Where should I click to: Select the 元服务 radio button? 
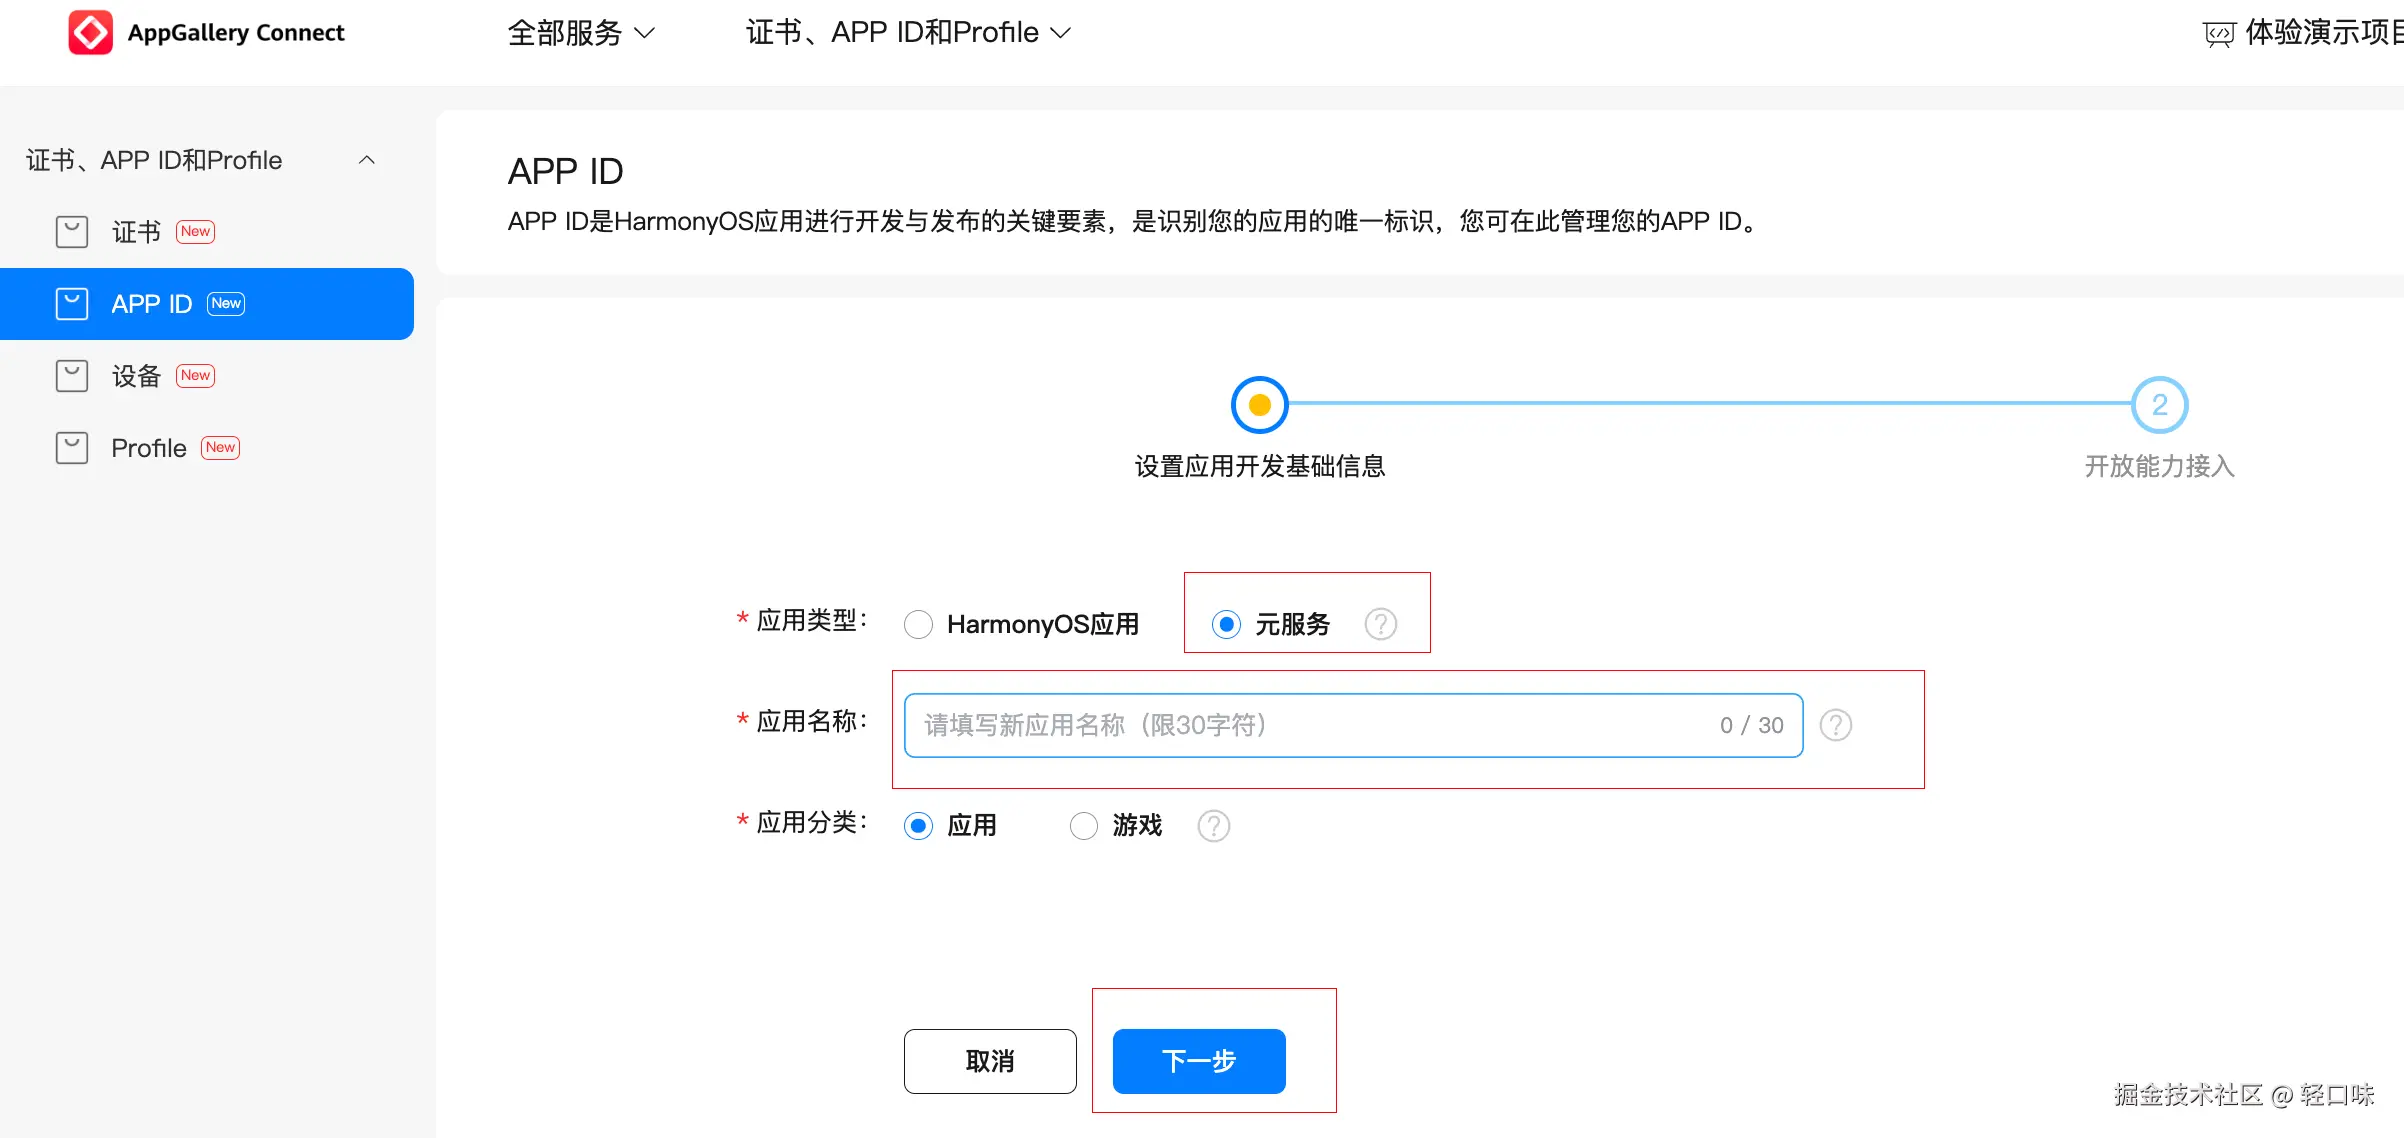[x=1226, y=624]
